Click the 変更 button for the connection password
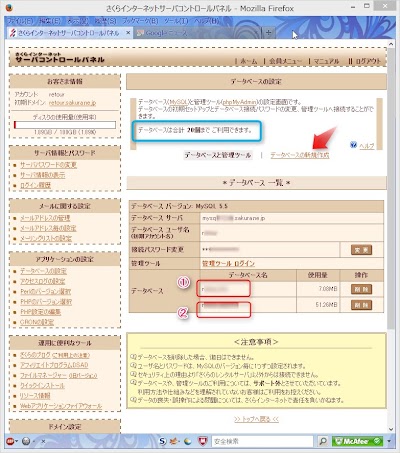Image resolution: width=400 pixels, height=453 pixels. pos(361,250)
